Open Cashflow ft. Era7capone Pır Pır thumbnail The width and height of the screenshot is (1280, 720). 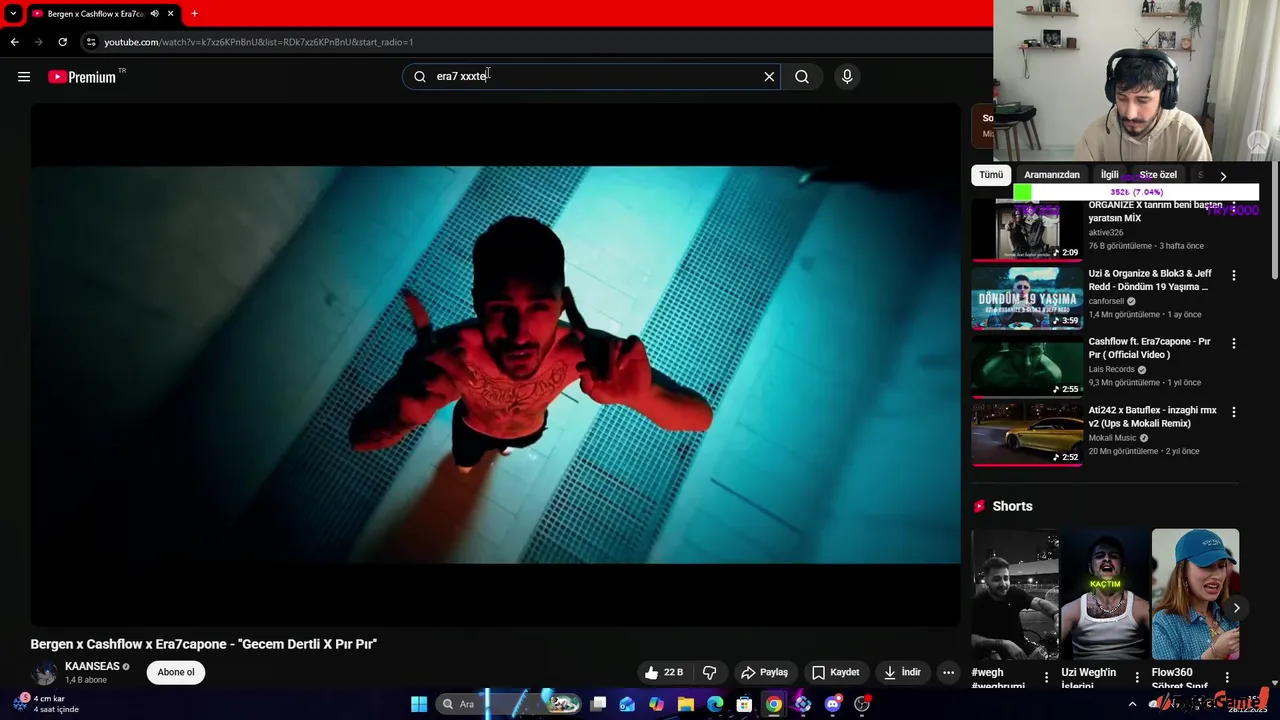1027,366
